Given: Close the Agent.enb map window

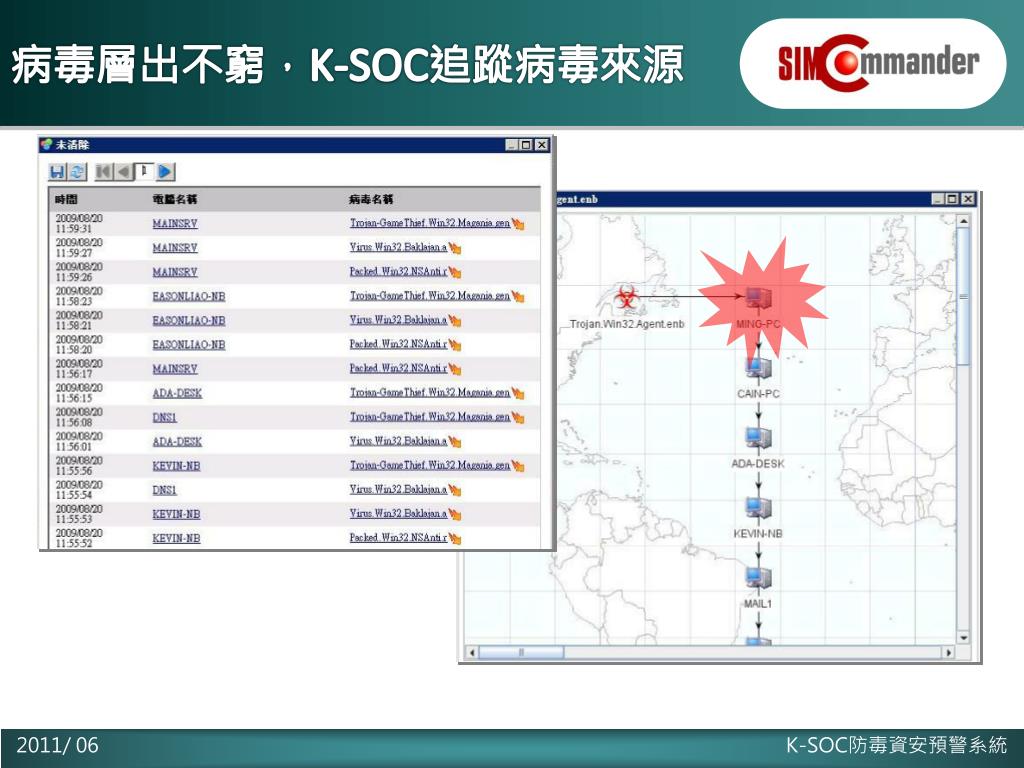Looking at the screenshot, I should point(968,199).
